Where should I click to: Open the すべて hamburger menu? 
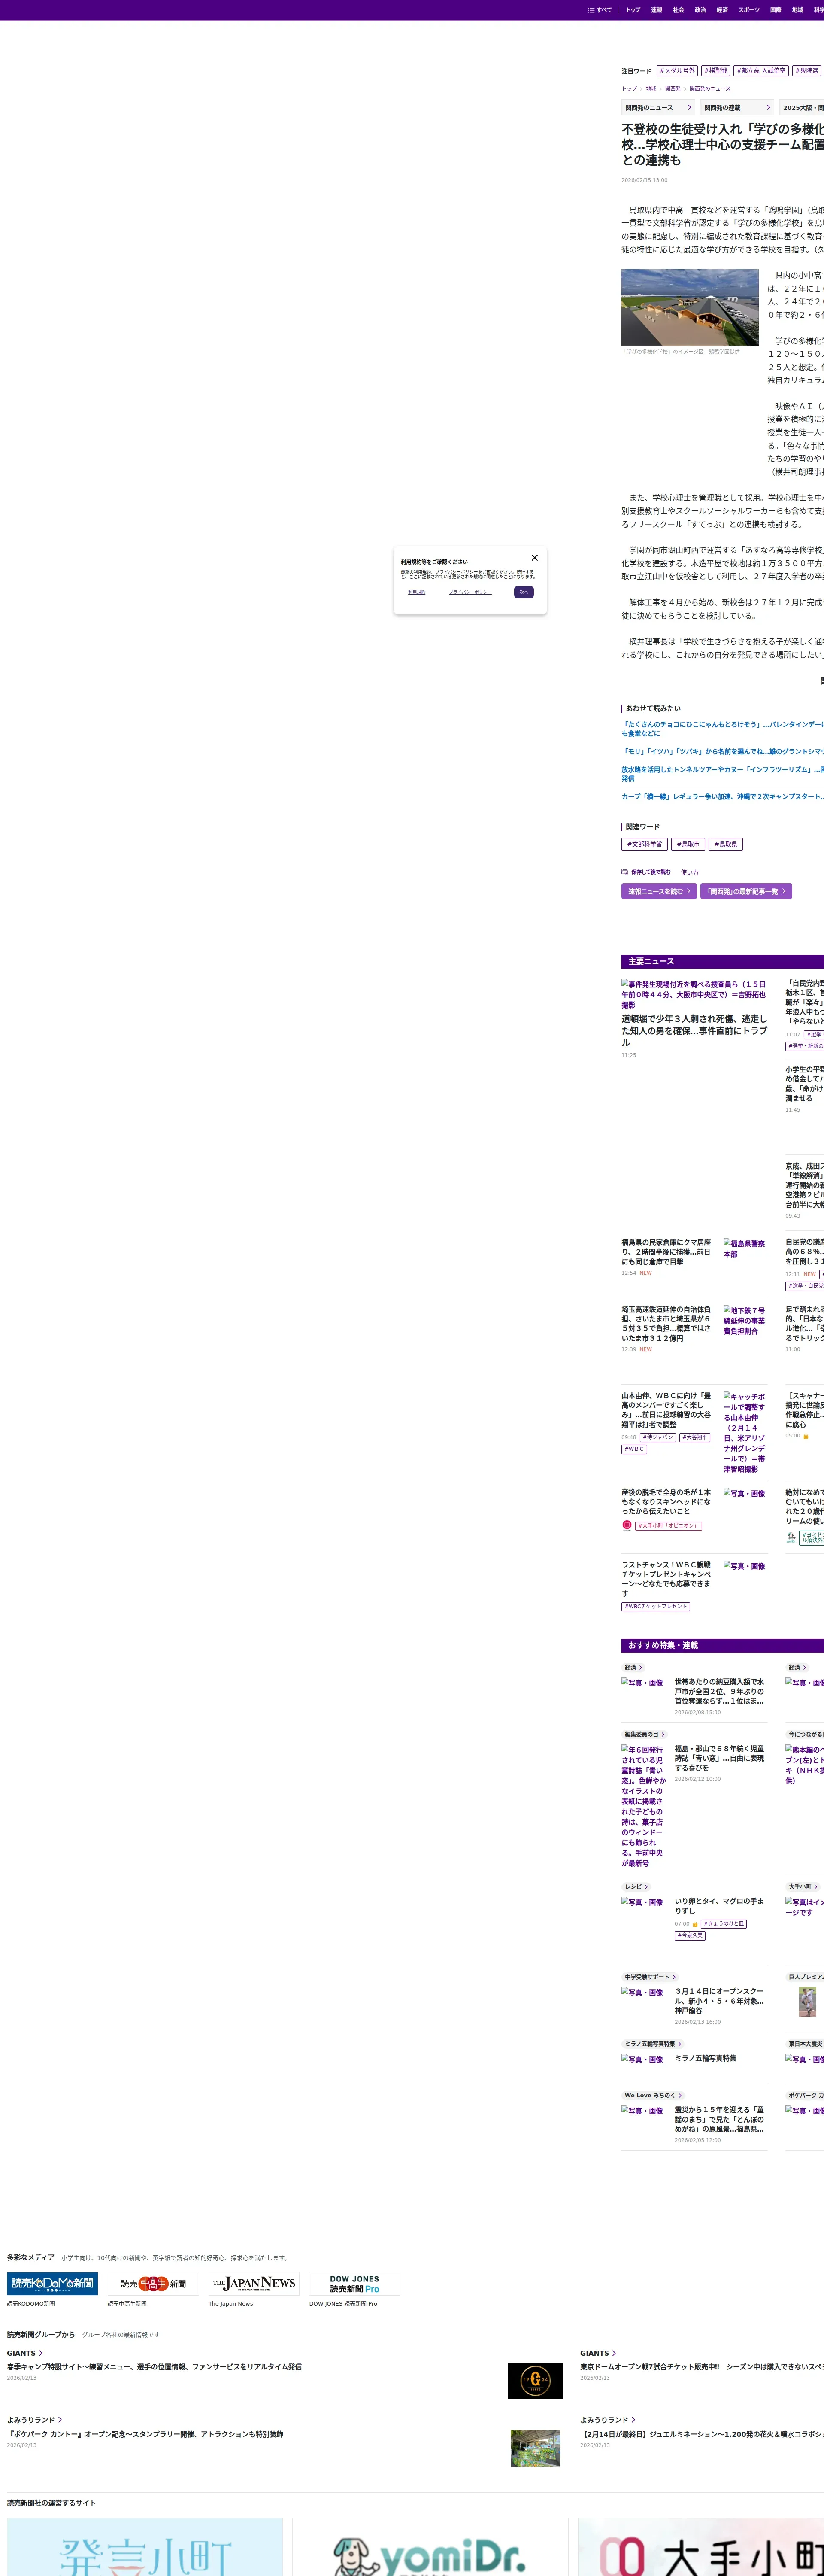click(x=600, y=10)
